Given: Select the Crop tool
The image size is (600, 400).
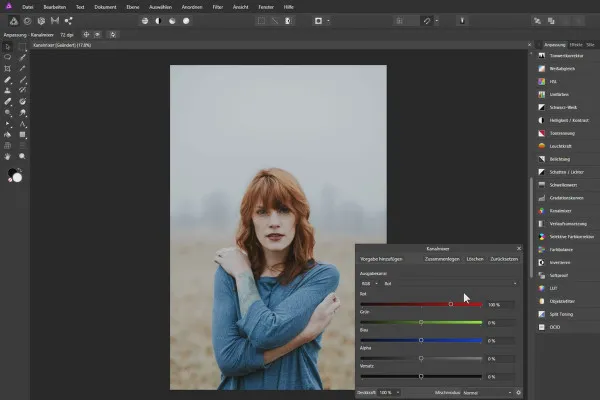Looking at the screenshot, I should pyautogui.click(x=8, y=69).
